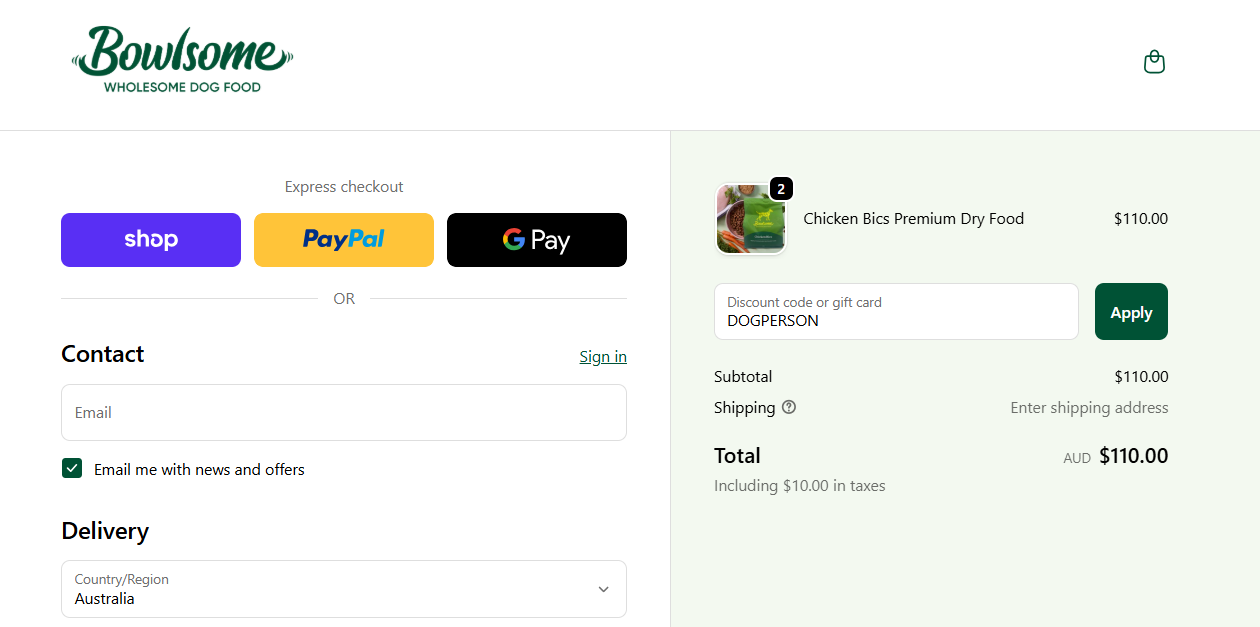Screen dimensions: 1260x627
Task: Select Google Pay express checkout
Action: pos(537,240)
